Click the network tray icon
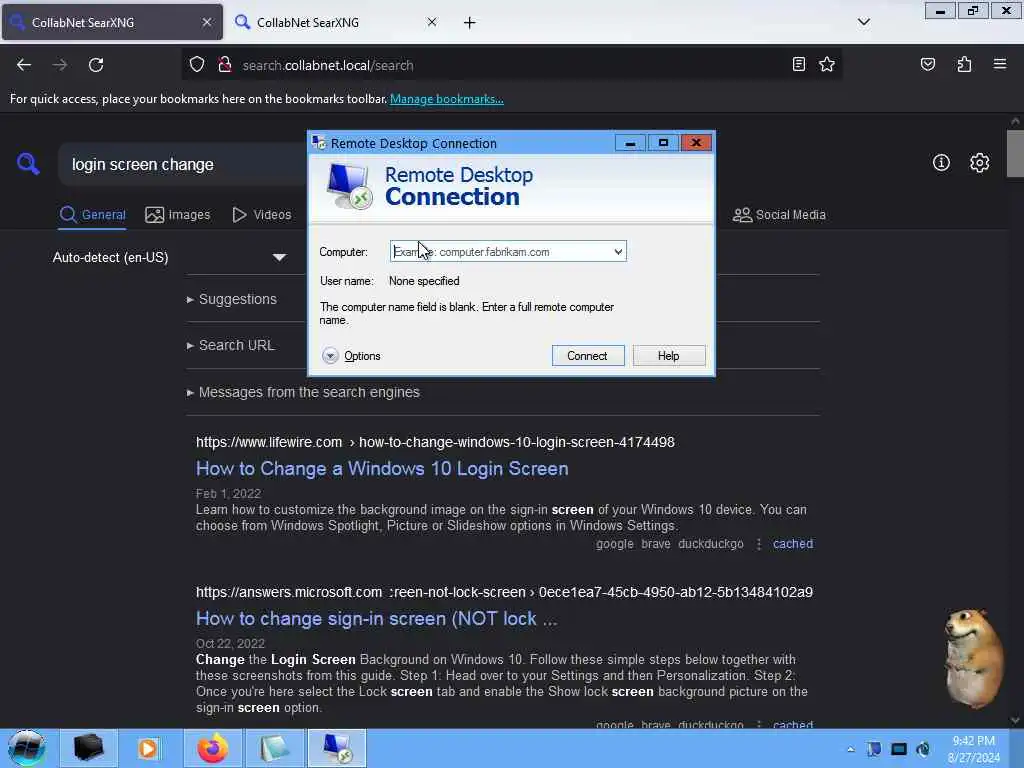 (899, 749)
